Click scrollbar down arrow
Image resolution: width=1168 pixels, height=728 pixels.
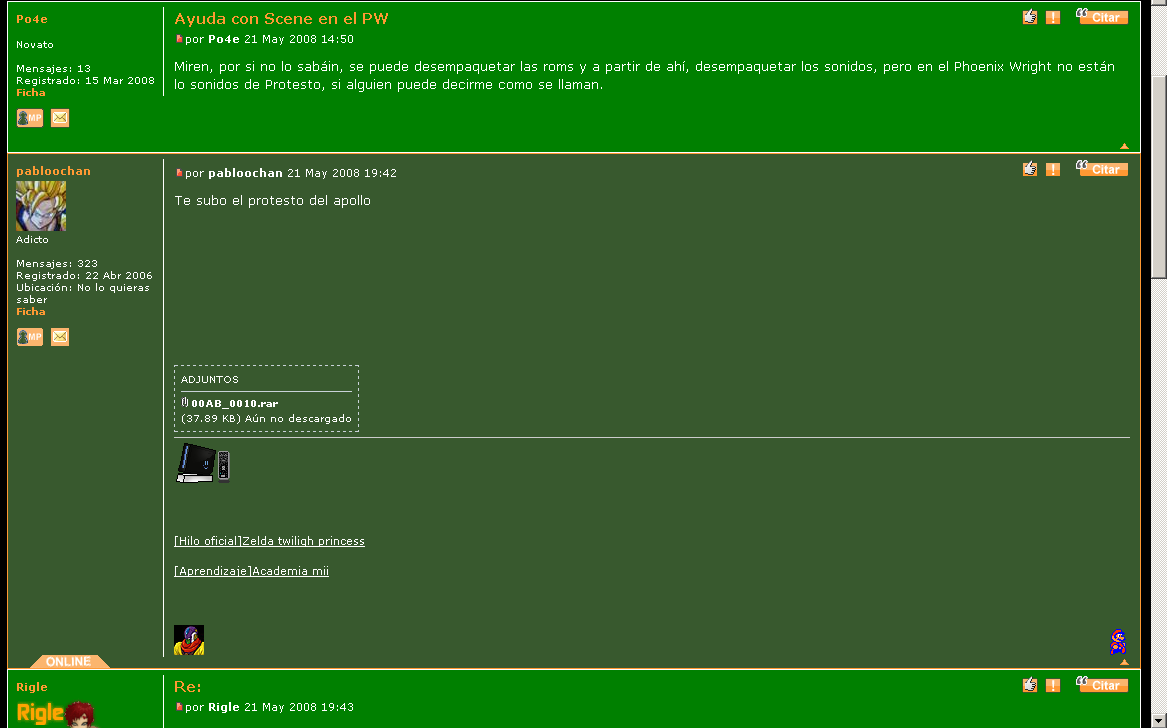tap(1158, 721)
